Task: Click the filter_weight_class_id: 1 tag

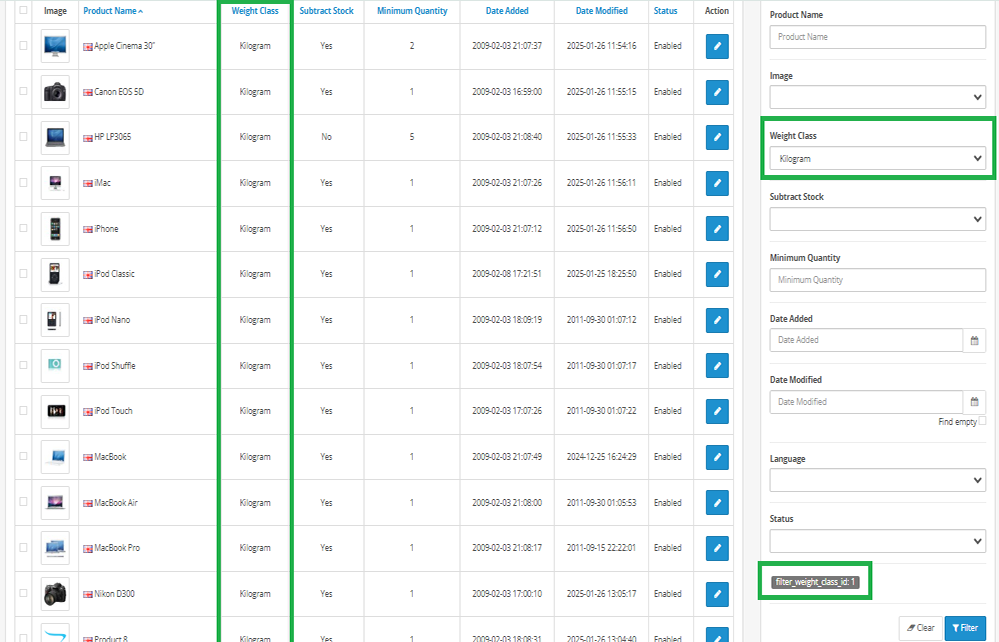Action: tap(815, 581)
